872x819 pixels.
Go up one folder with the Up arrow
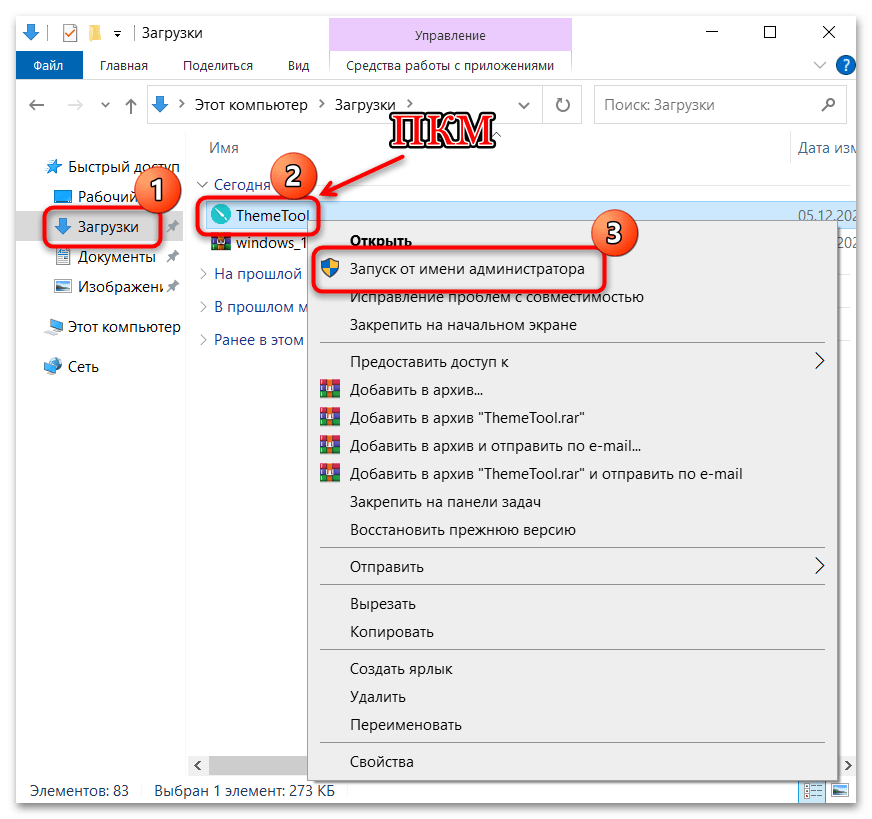[130, 104]
